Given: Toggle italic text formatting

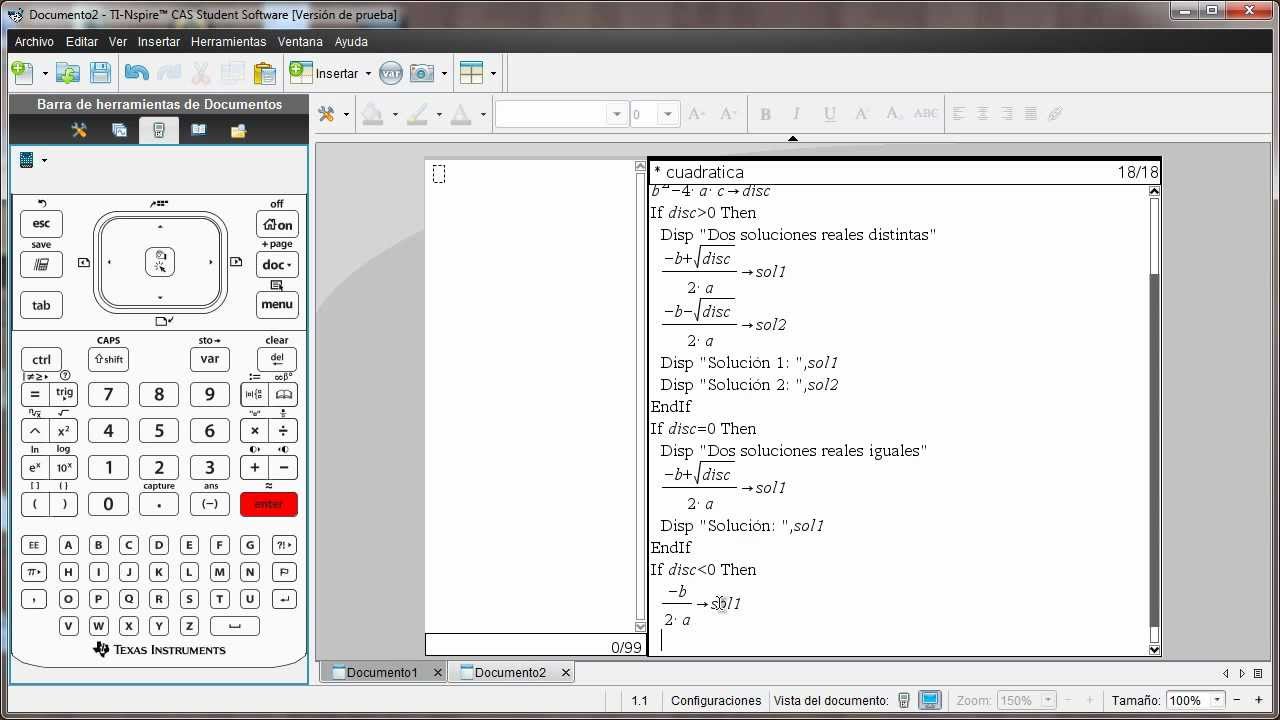Looking at the screenshot, I should point(797,114).
